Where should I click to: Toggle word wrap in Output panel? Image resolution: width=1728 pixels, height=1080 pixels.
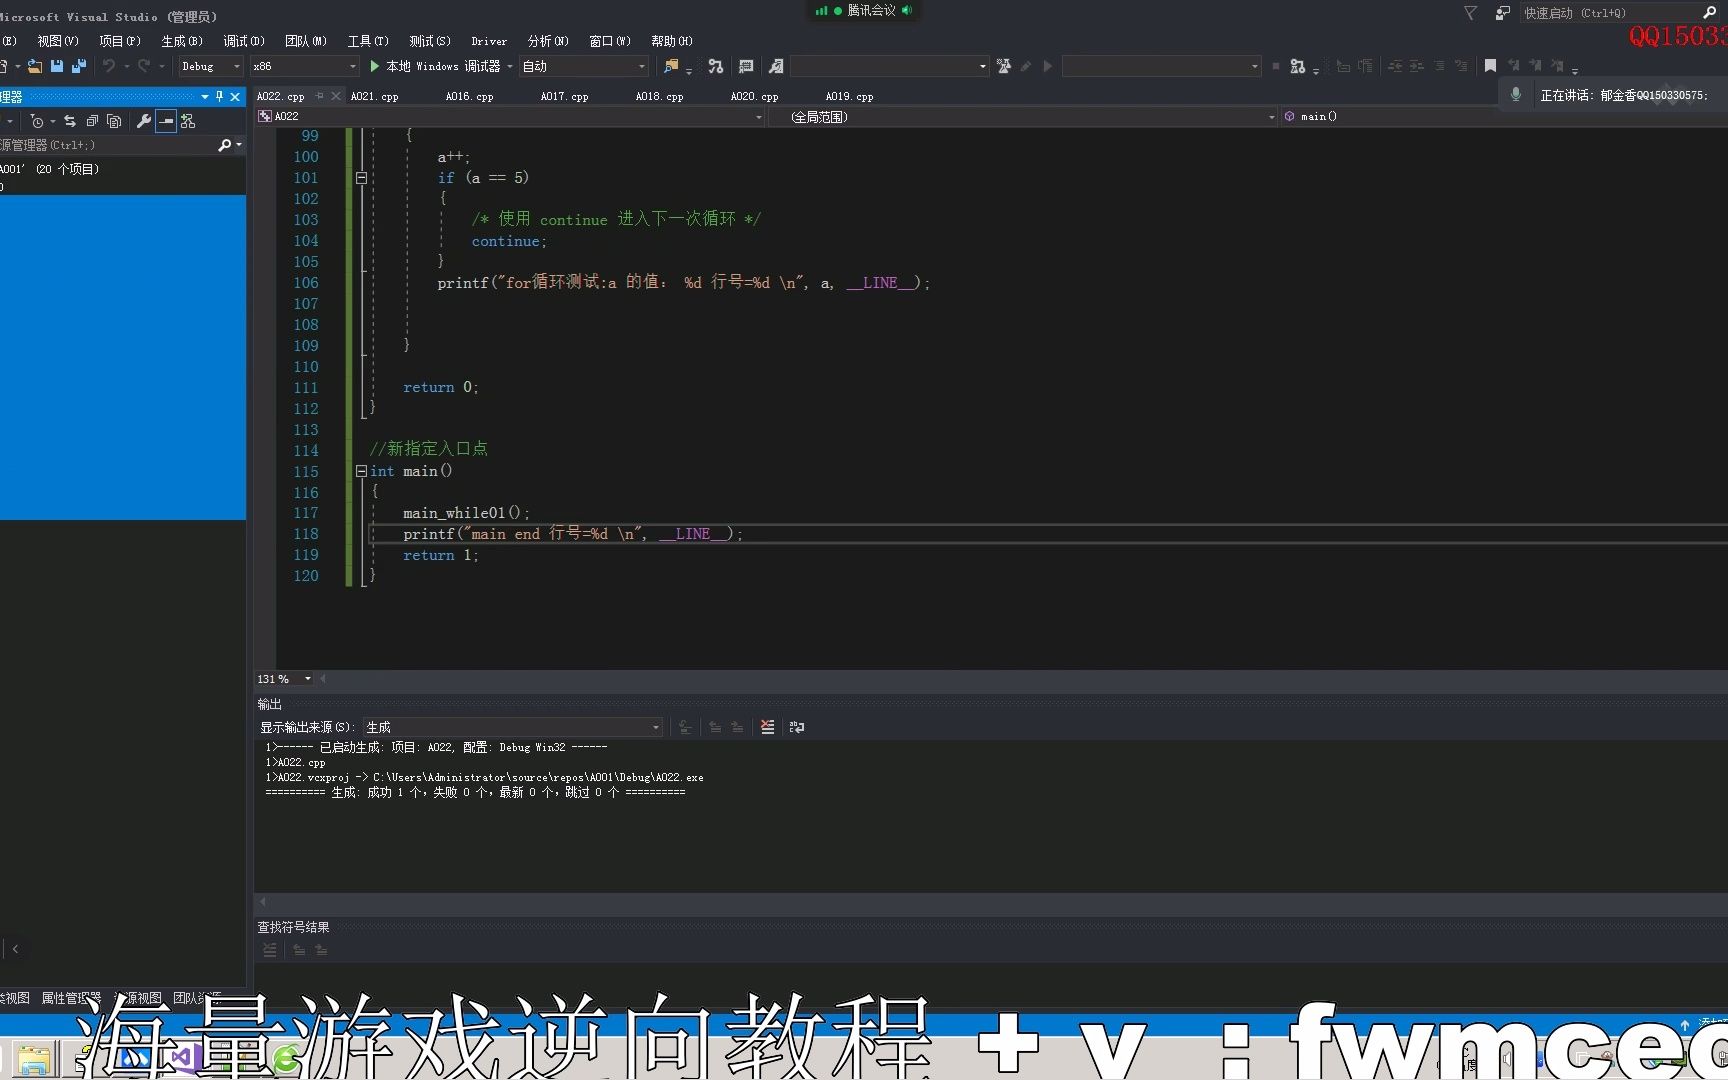click(x=797, y=727)
